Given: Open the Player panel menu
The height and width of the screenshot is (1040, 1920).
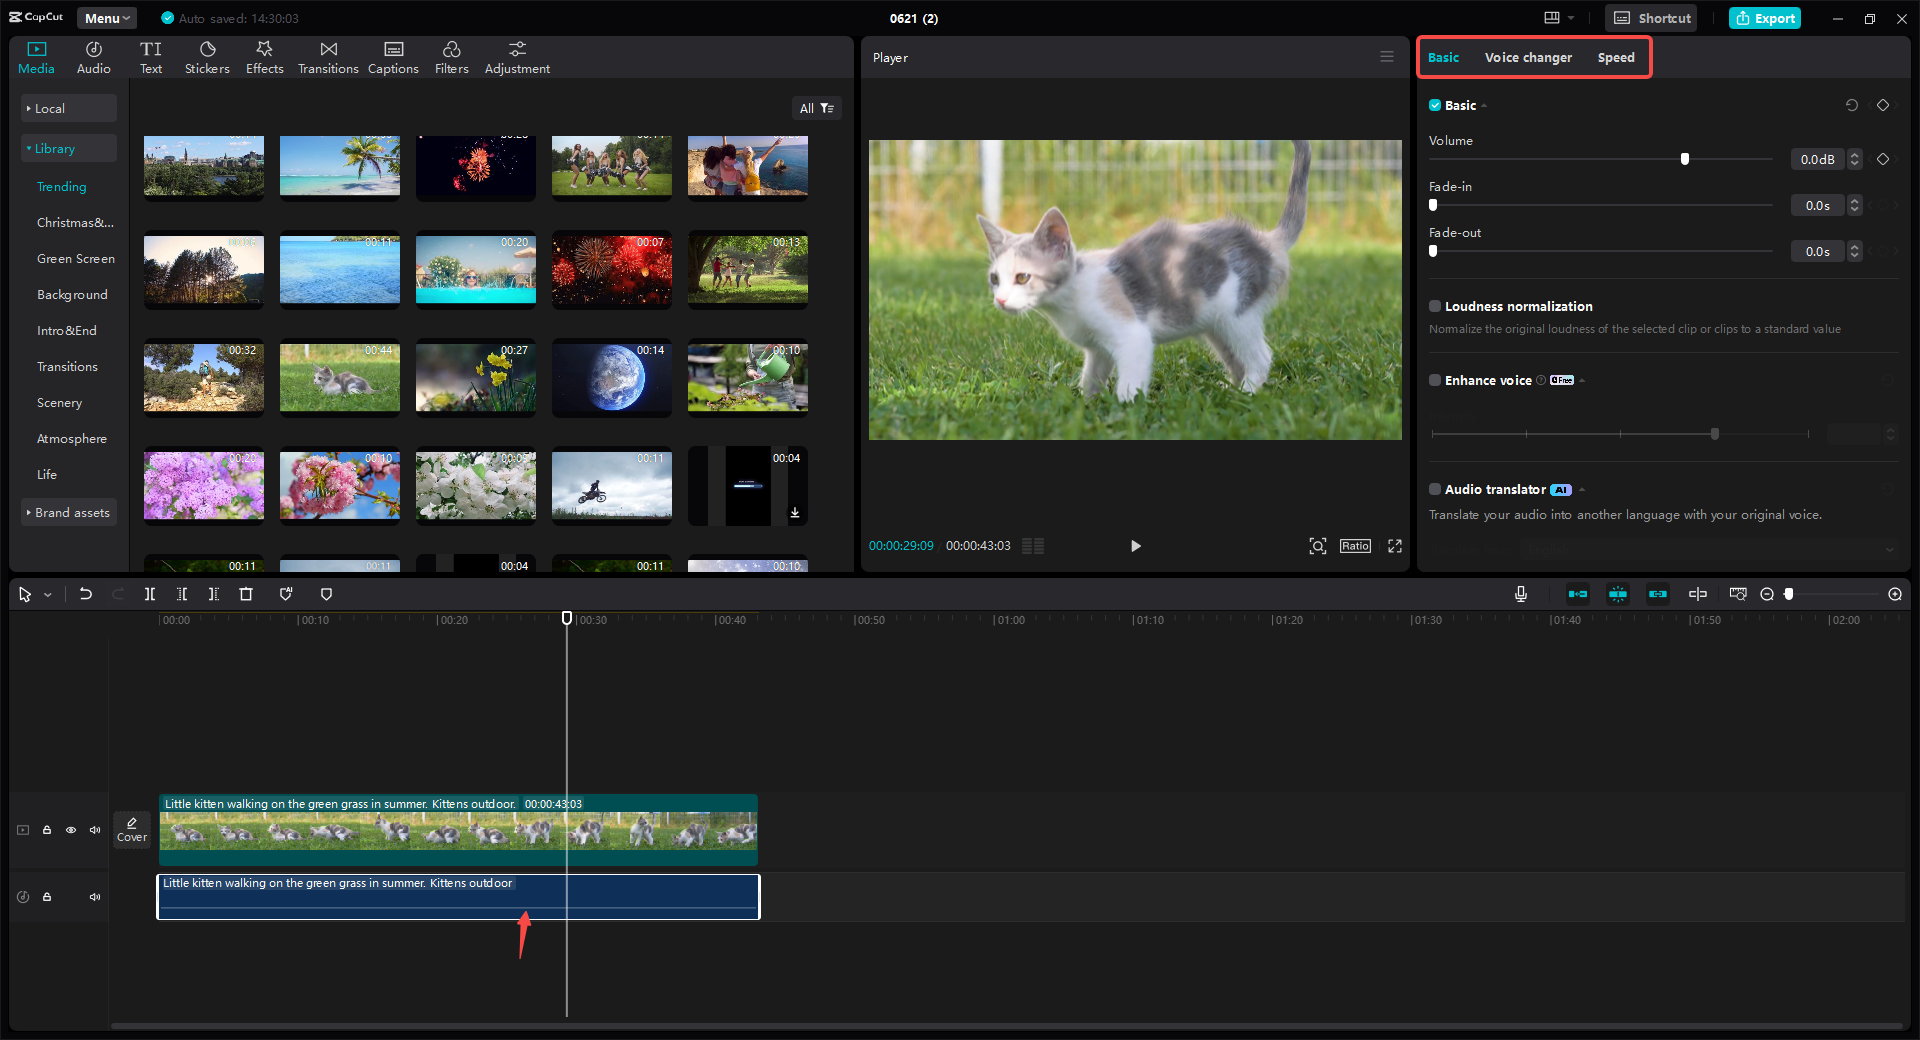Looking at the screenshot, I should [x=1387, y=57].
